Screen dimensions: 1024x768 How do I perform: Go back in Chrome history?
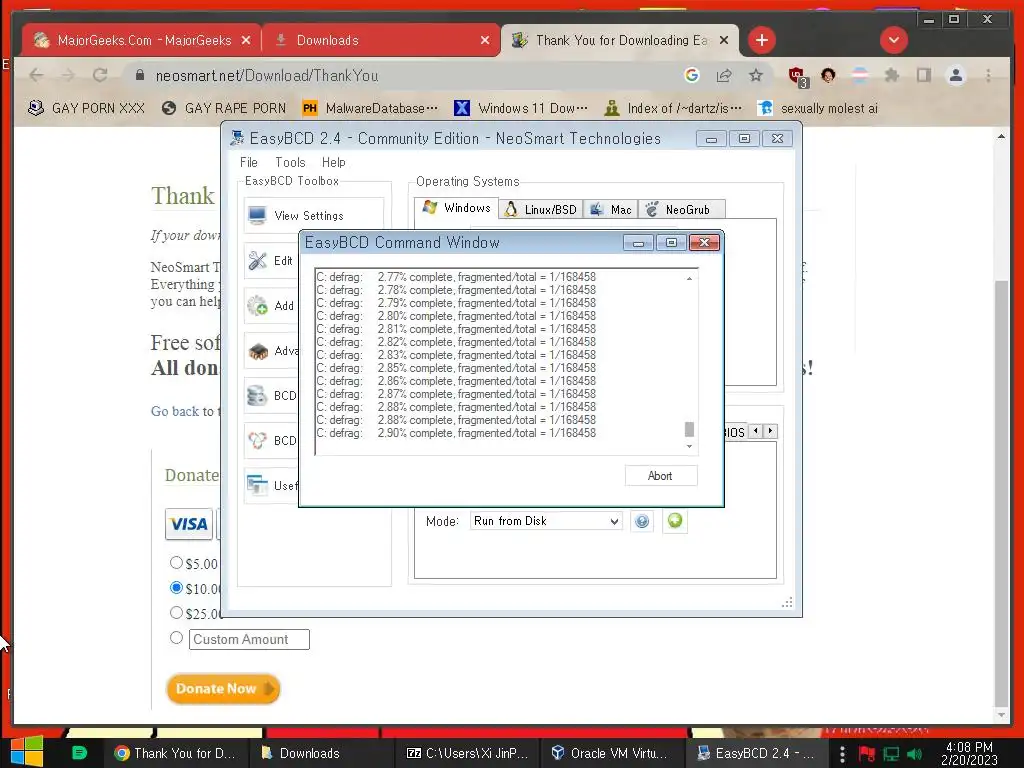click(x=37, y=76)
